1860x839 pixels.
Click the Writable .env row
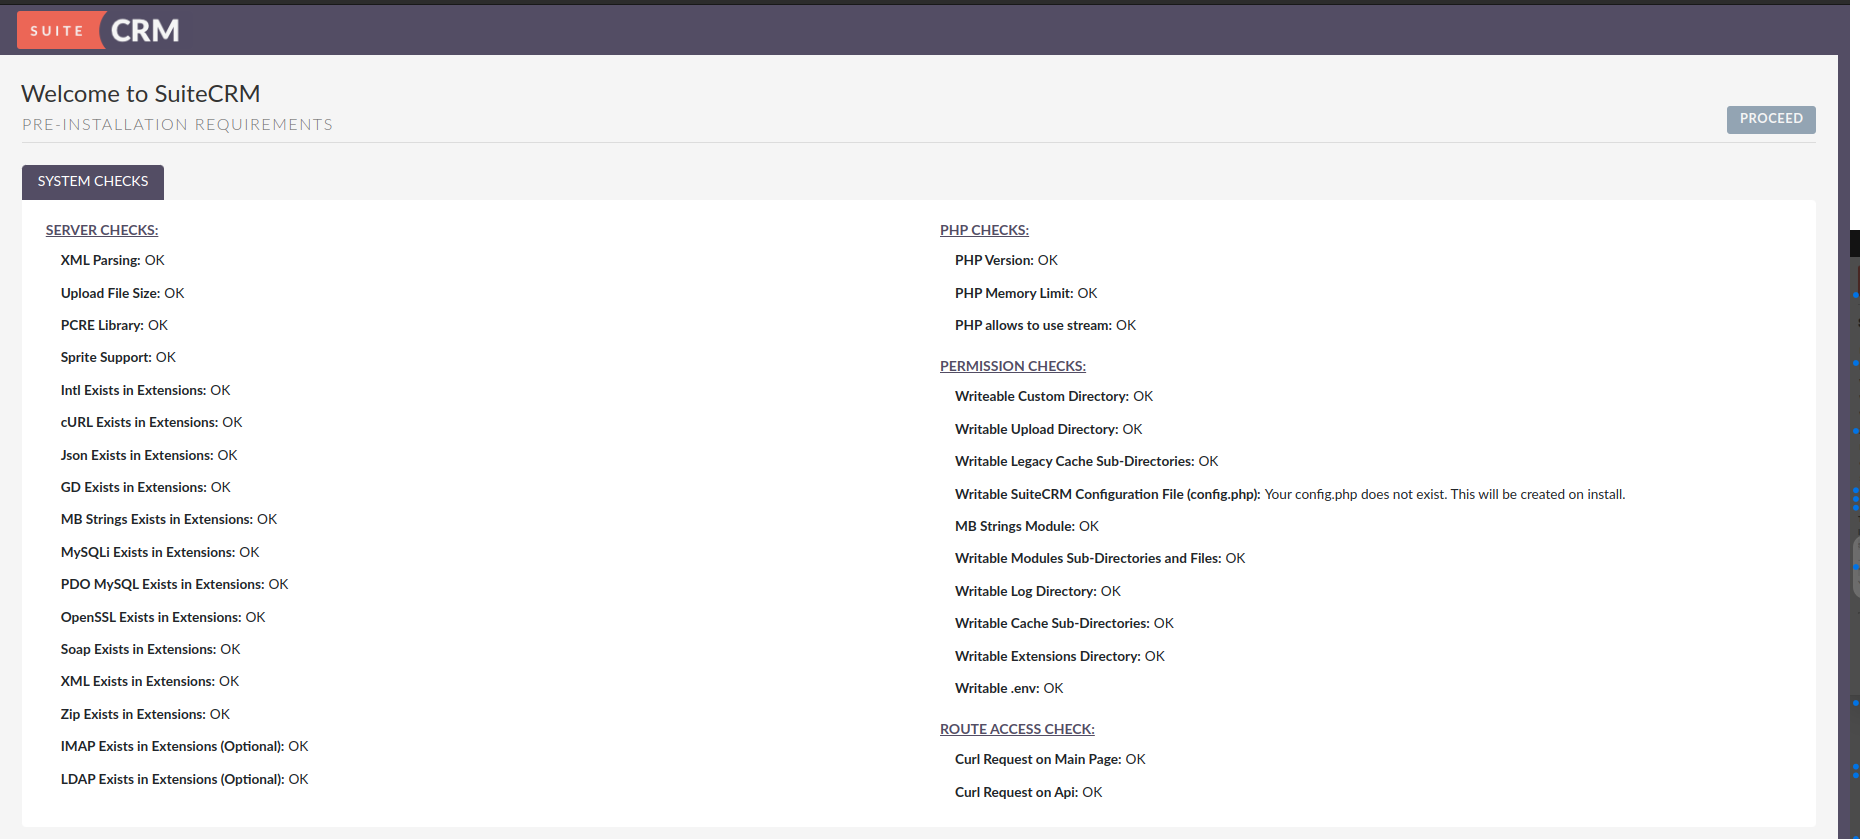click(x=1009, y=688)
